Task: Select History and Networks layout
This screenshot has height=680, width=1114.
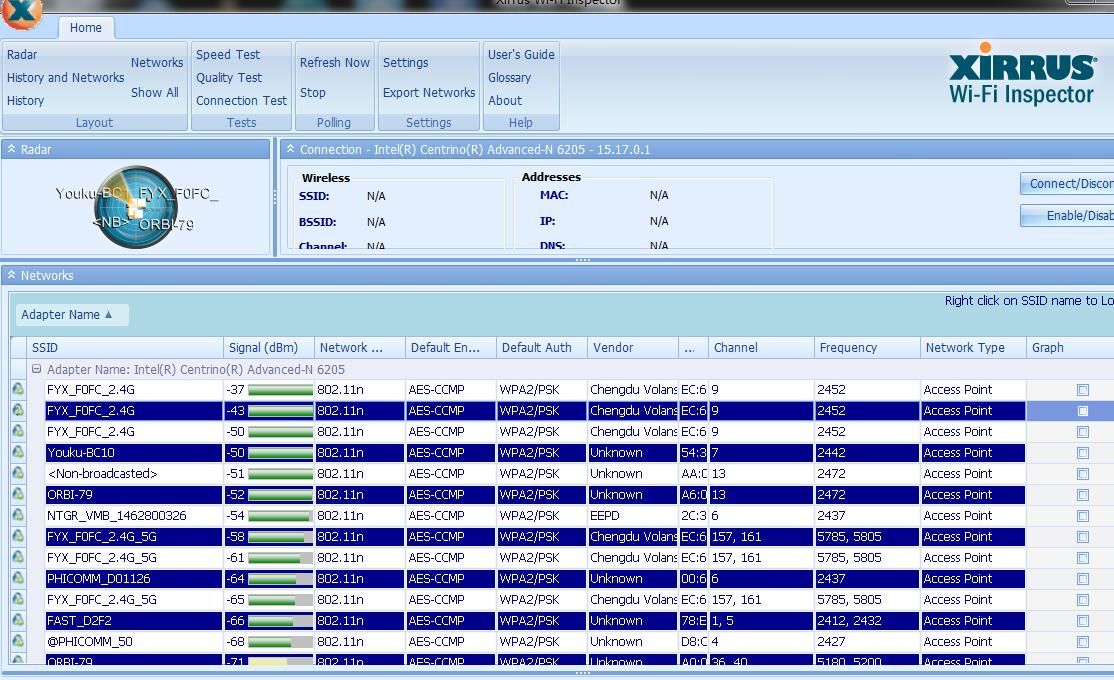Action: 65,77
